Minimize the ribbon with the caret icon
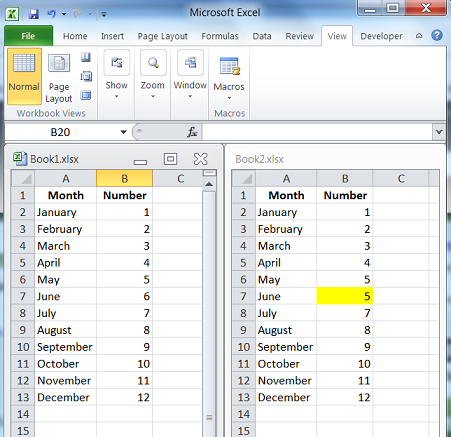 click(x=419, y=36)
